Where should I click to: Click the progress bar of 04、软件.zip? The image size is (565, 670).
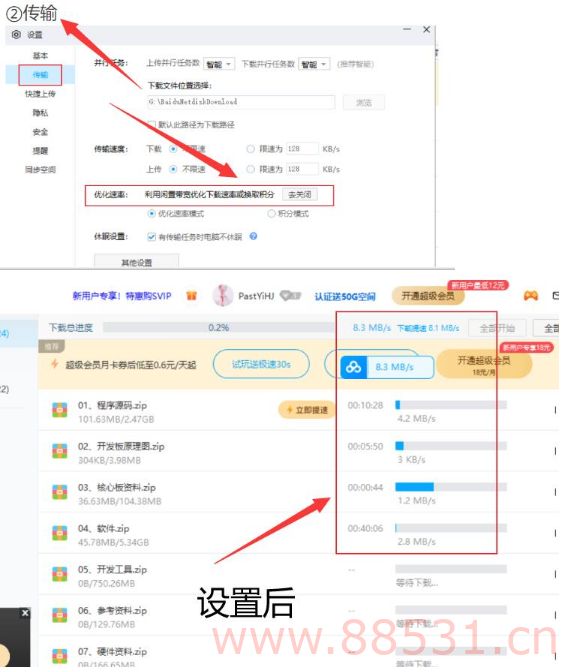pos(451,528)
